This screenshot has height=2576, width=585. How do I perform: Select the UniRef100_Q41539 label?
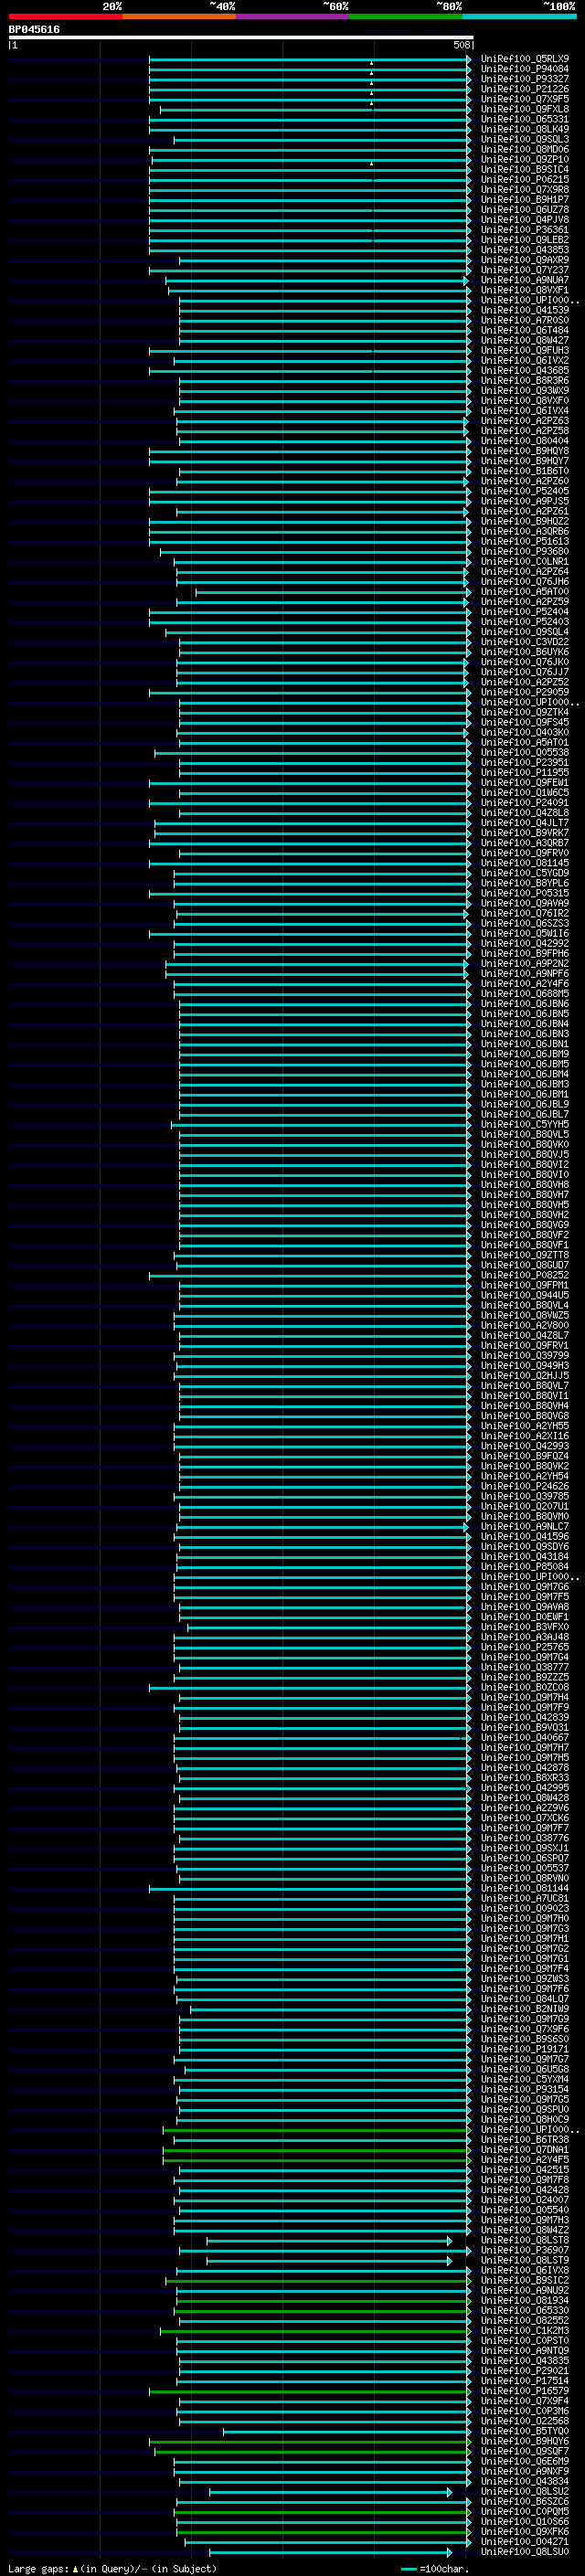525,310
